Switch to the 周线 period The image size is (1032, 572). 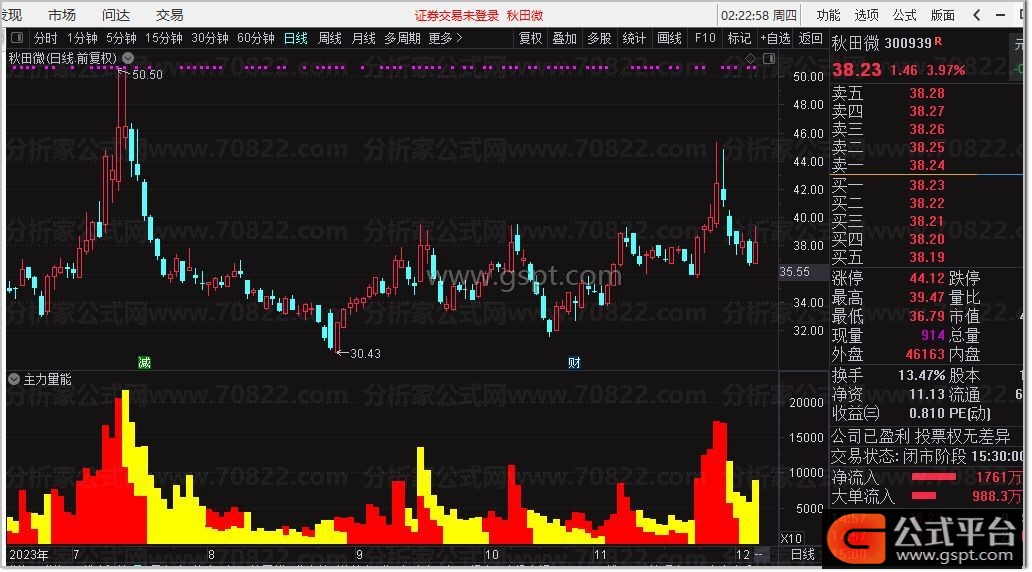click(330, 38)
